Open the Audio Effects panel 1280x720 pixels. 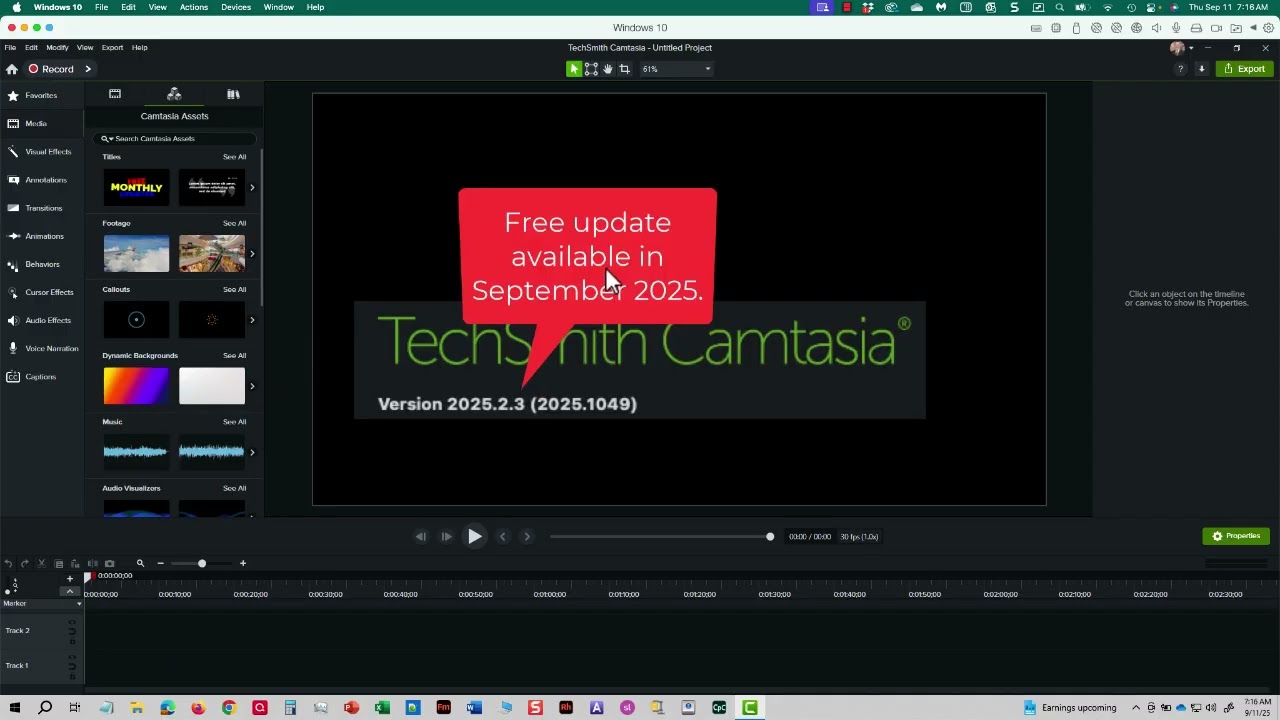coord(41,320)
